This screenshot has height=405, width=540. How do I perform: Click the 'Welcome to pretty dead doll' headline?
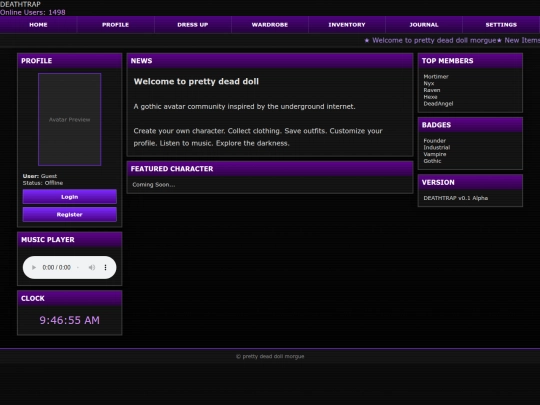(x=196, y=81)
